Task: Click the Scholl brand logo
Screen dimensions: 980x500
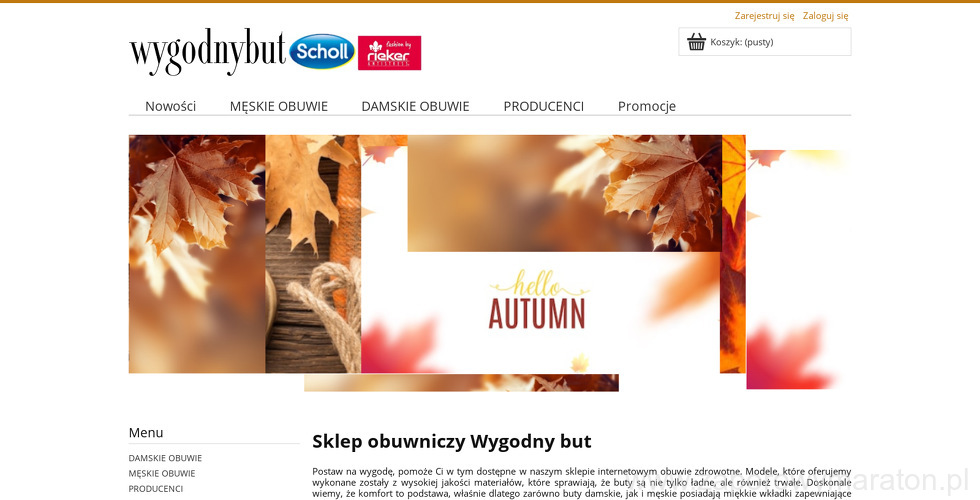Action: click(x=322, y=51)
